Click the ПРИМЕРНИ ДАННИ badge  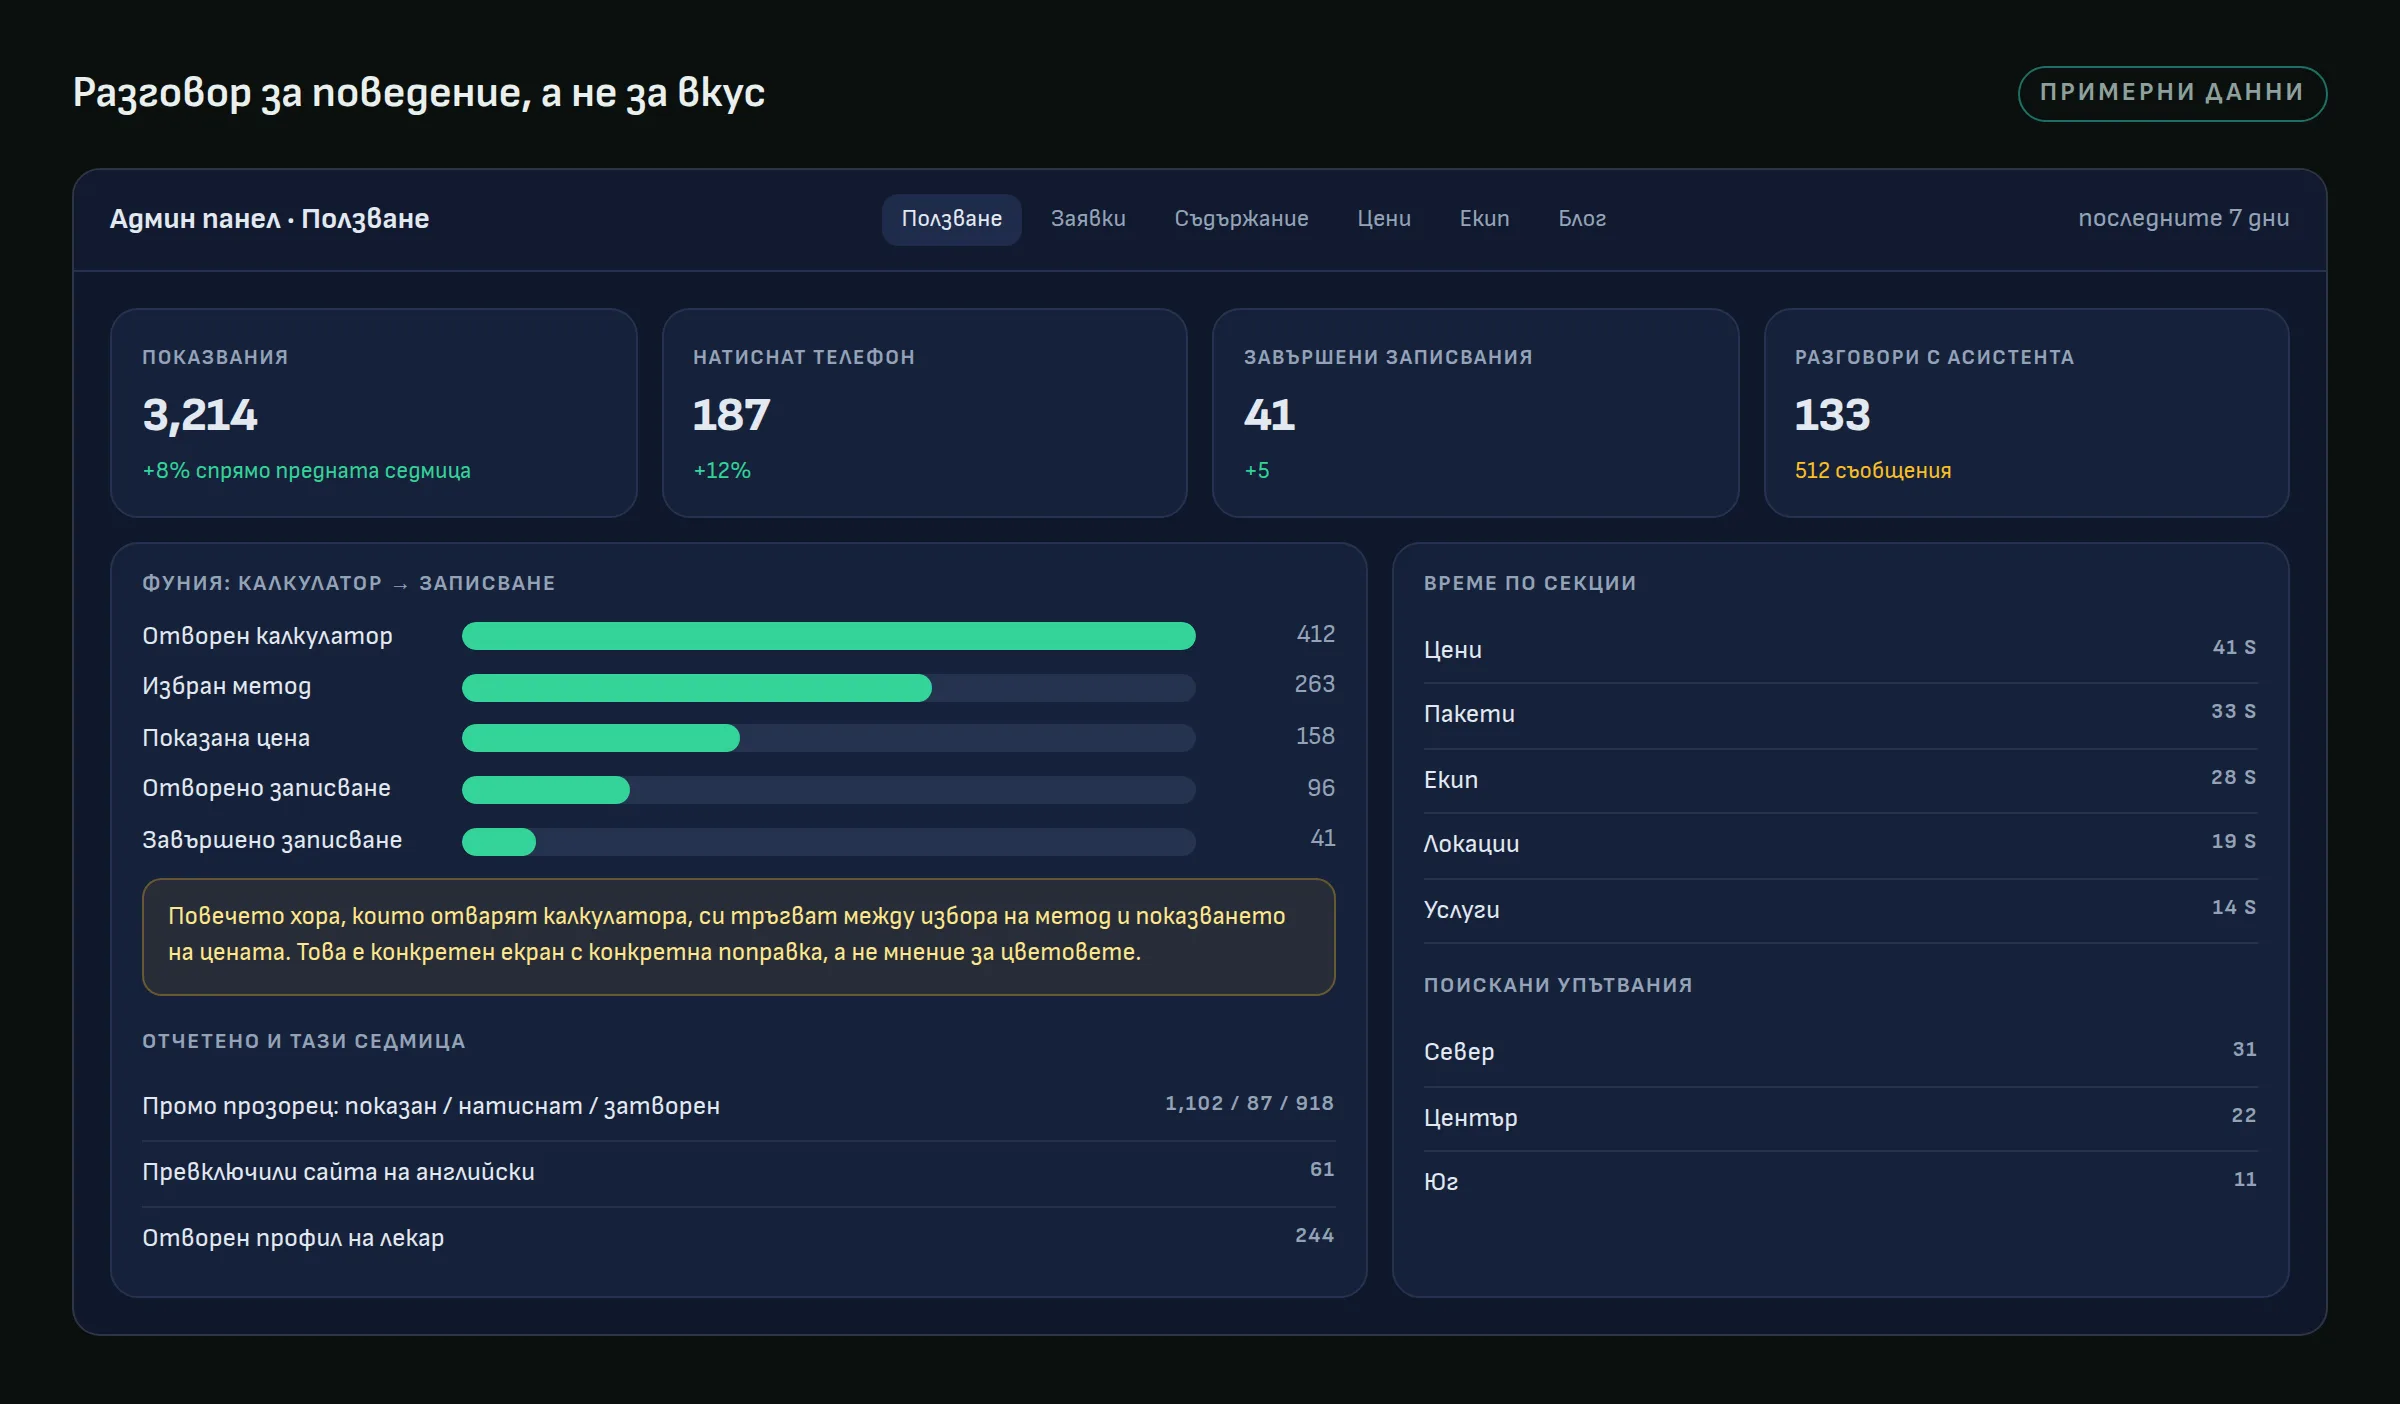point(2172,93)
